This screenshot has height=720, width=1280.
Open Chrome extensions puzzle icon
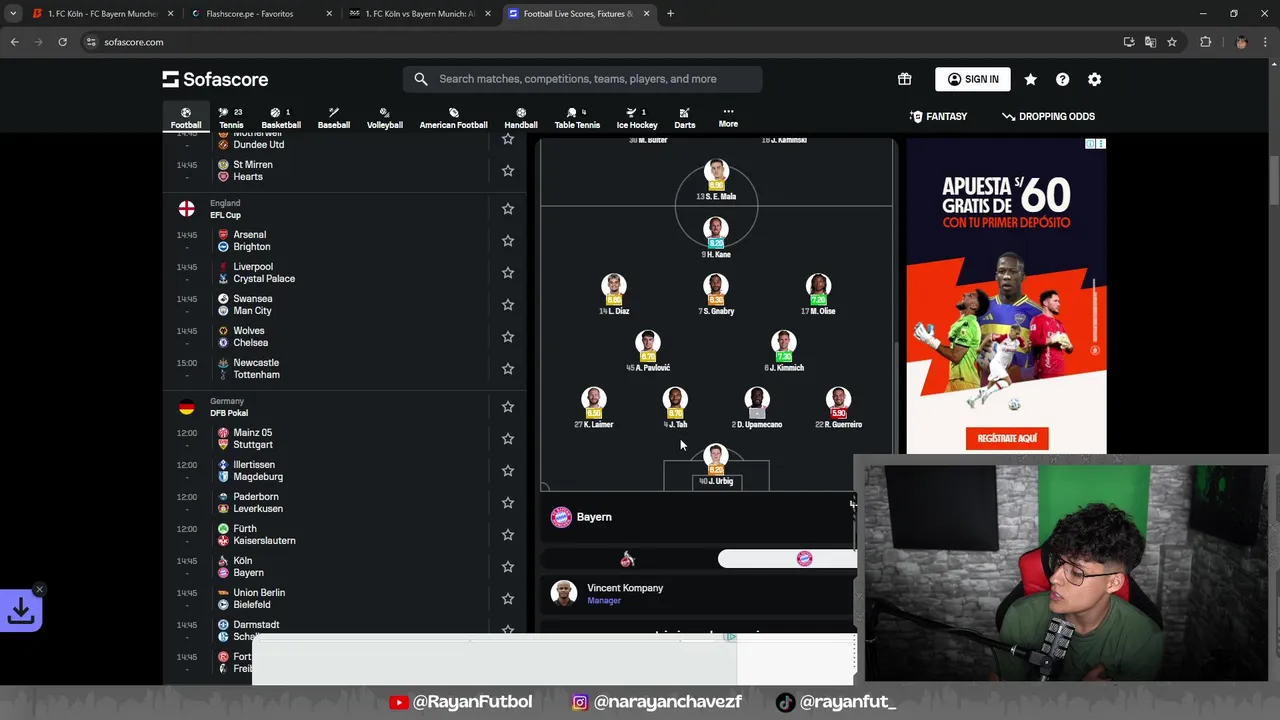[x=1205, y=42]
